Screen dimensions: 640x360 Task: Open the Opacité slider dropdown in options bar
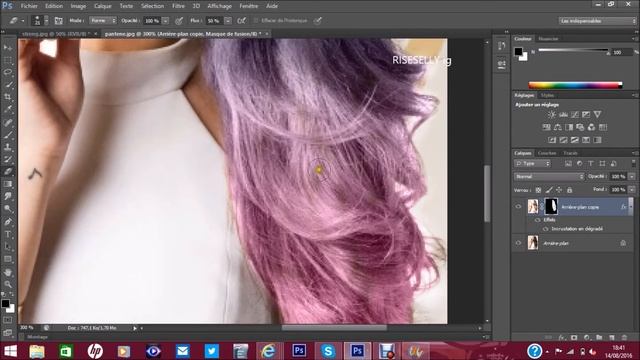(x=165, y=20)
